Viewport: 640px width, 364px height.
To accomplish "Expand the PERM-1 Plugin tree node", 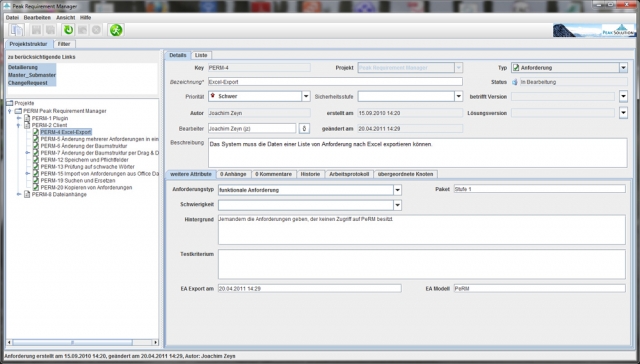I will point(19,118).
